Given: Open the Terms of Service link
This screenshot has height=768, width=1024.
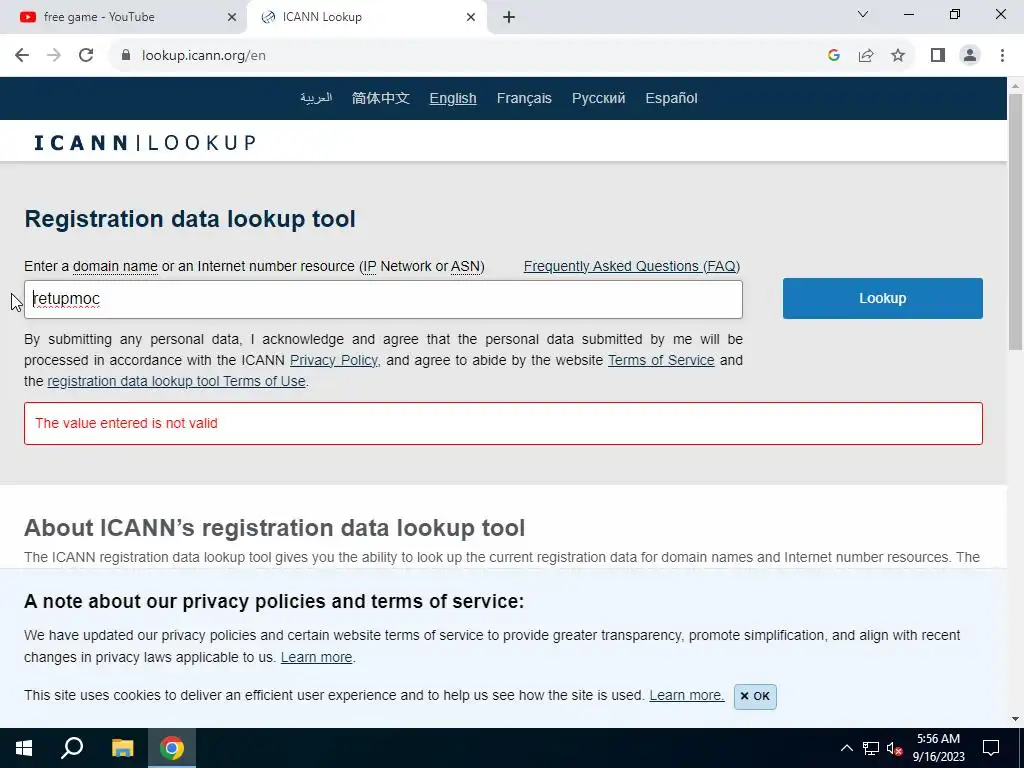Looking at the screenshot, I should (x=661, y=360).
